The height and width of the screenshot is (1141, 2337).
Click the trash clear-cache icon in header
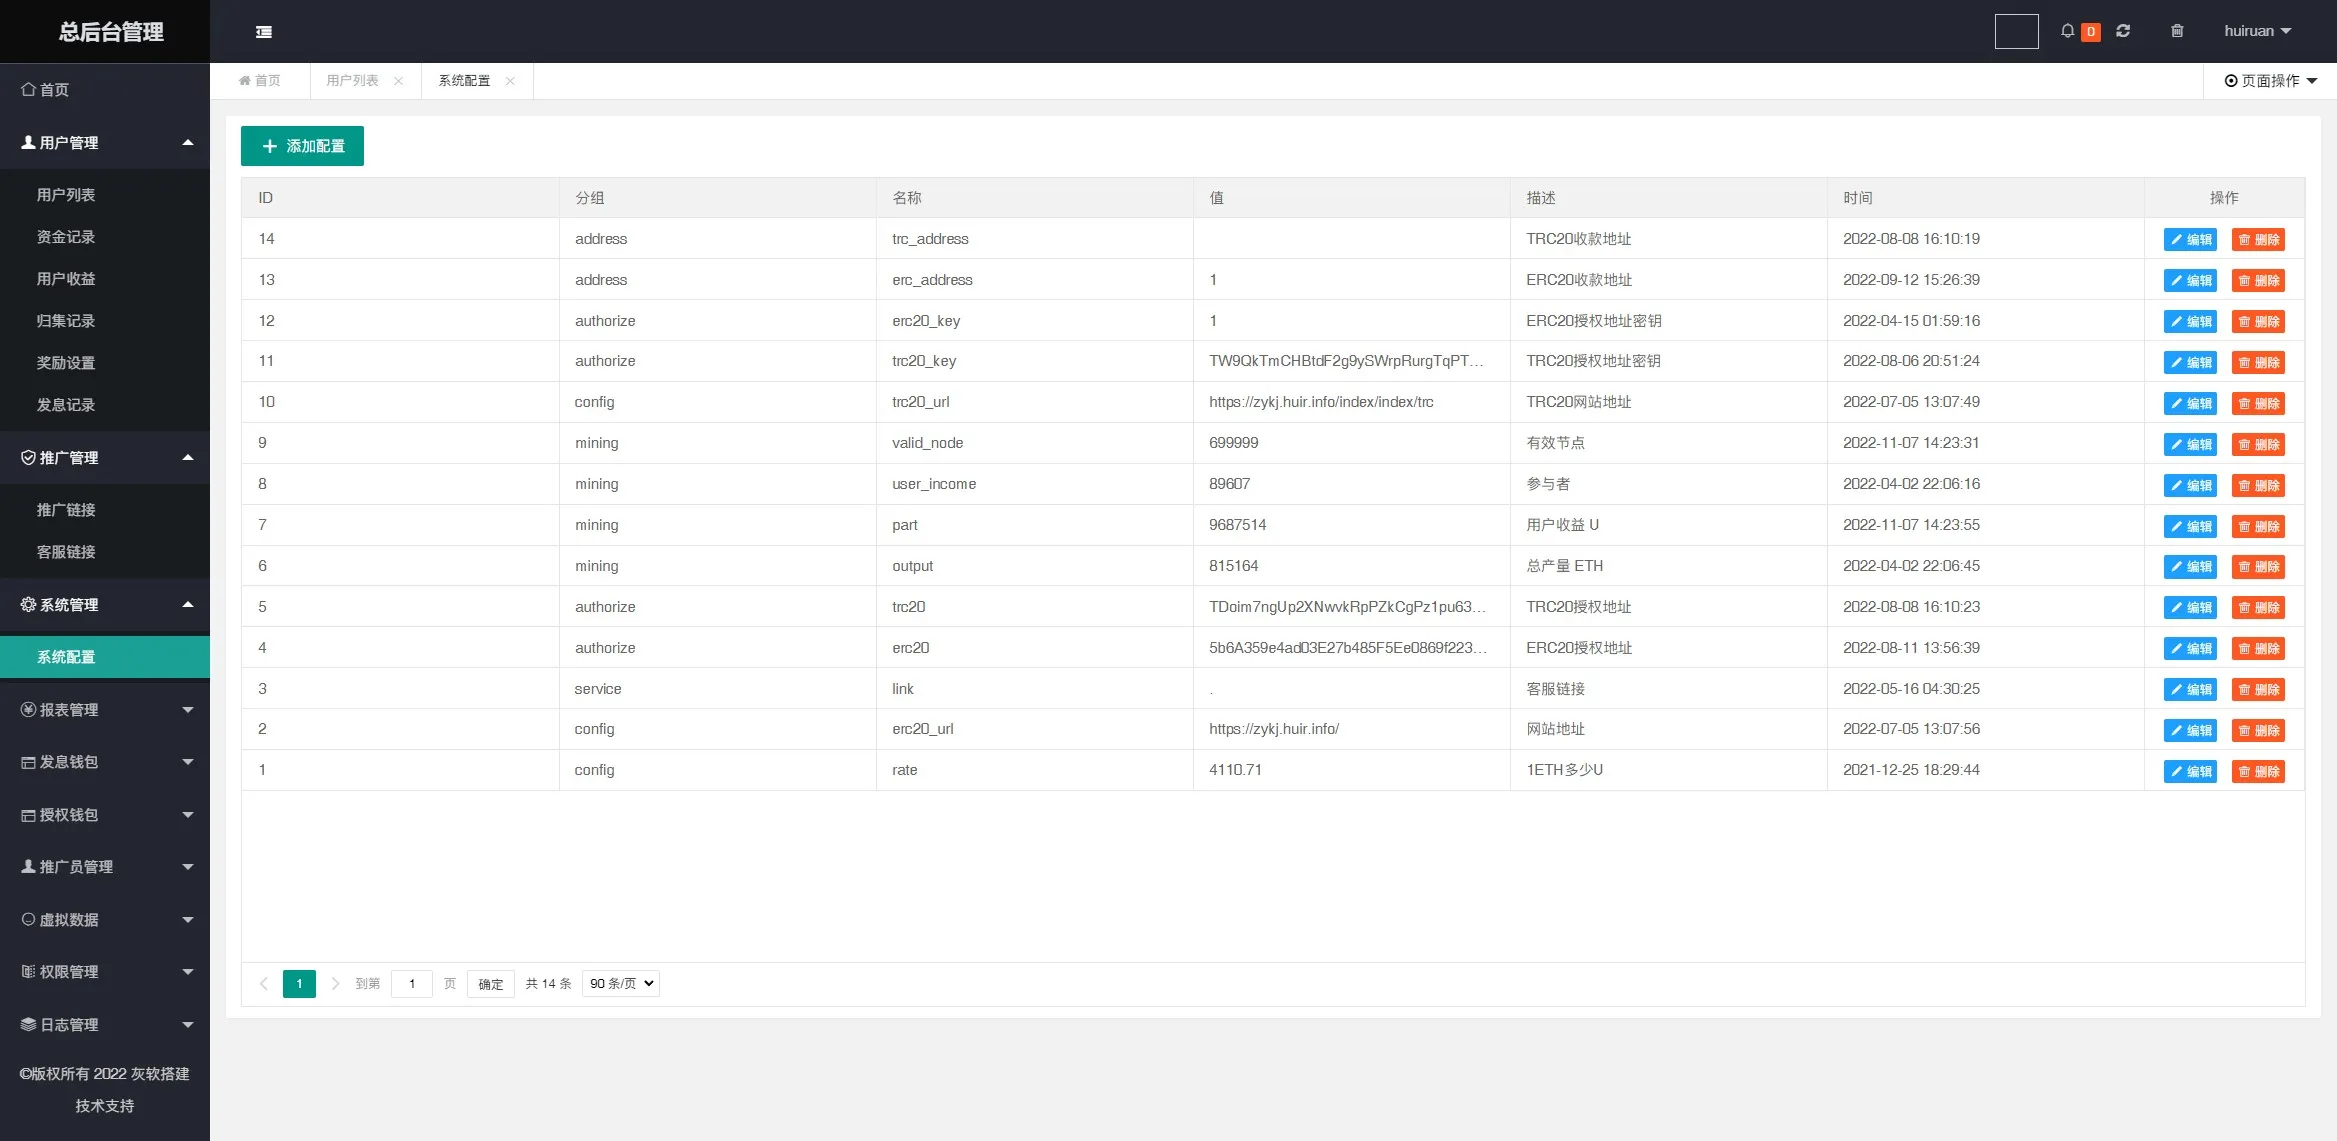[x=2177, y=31]
